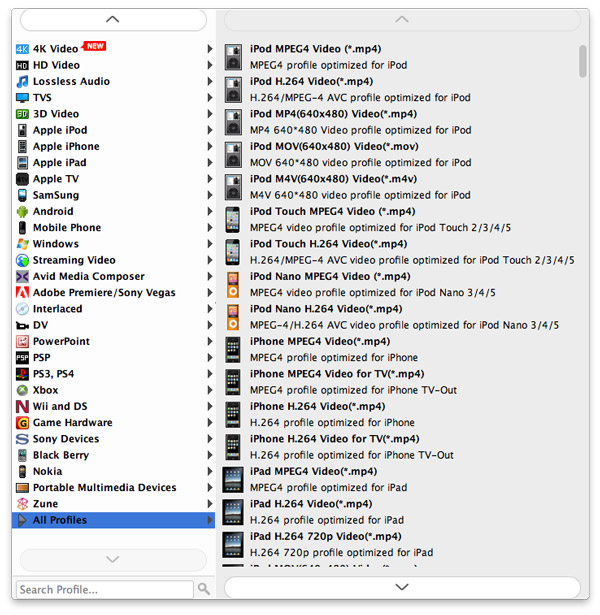Click iPod Nano MPEG4 Video orange thumbnail

coord(233,285)
